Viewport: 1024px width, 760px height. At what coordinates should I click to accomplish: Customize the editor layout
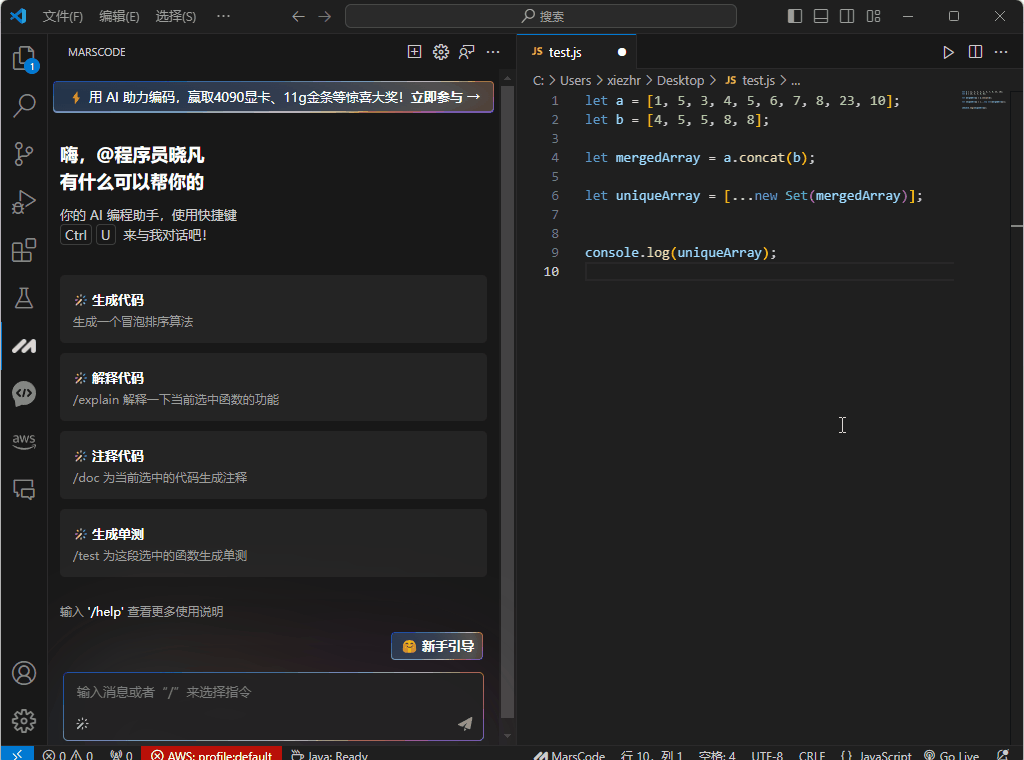click(x=874, y=16)
